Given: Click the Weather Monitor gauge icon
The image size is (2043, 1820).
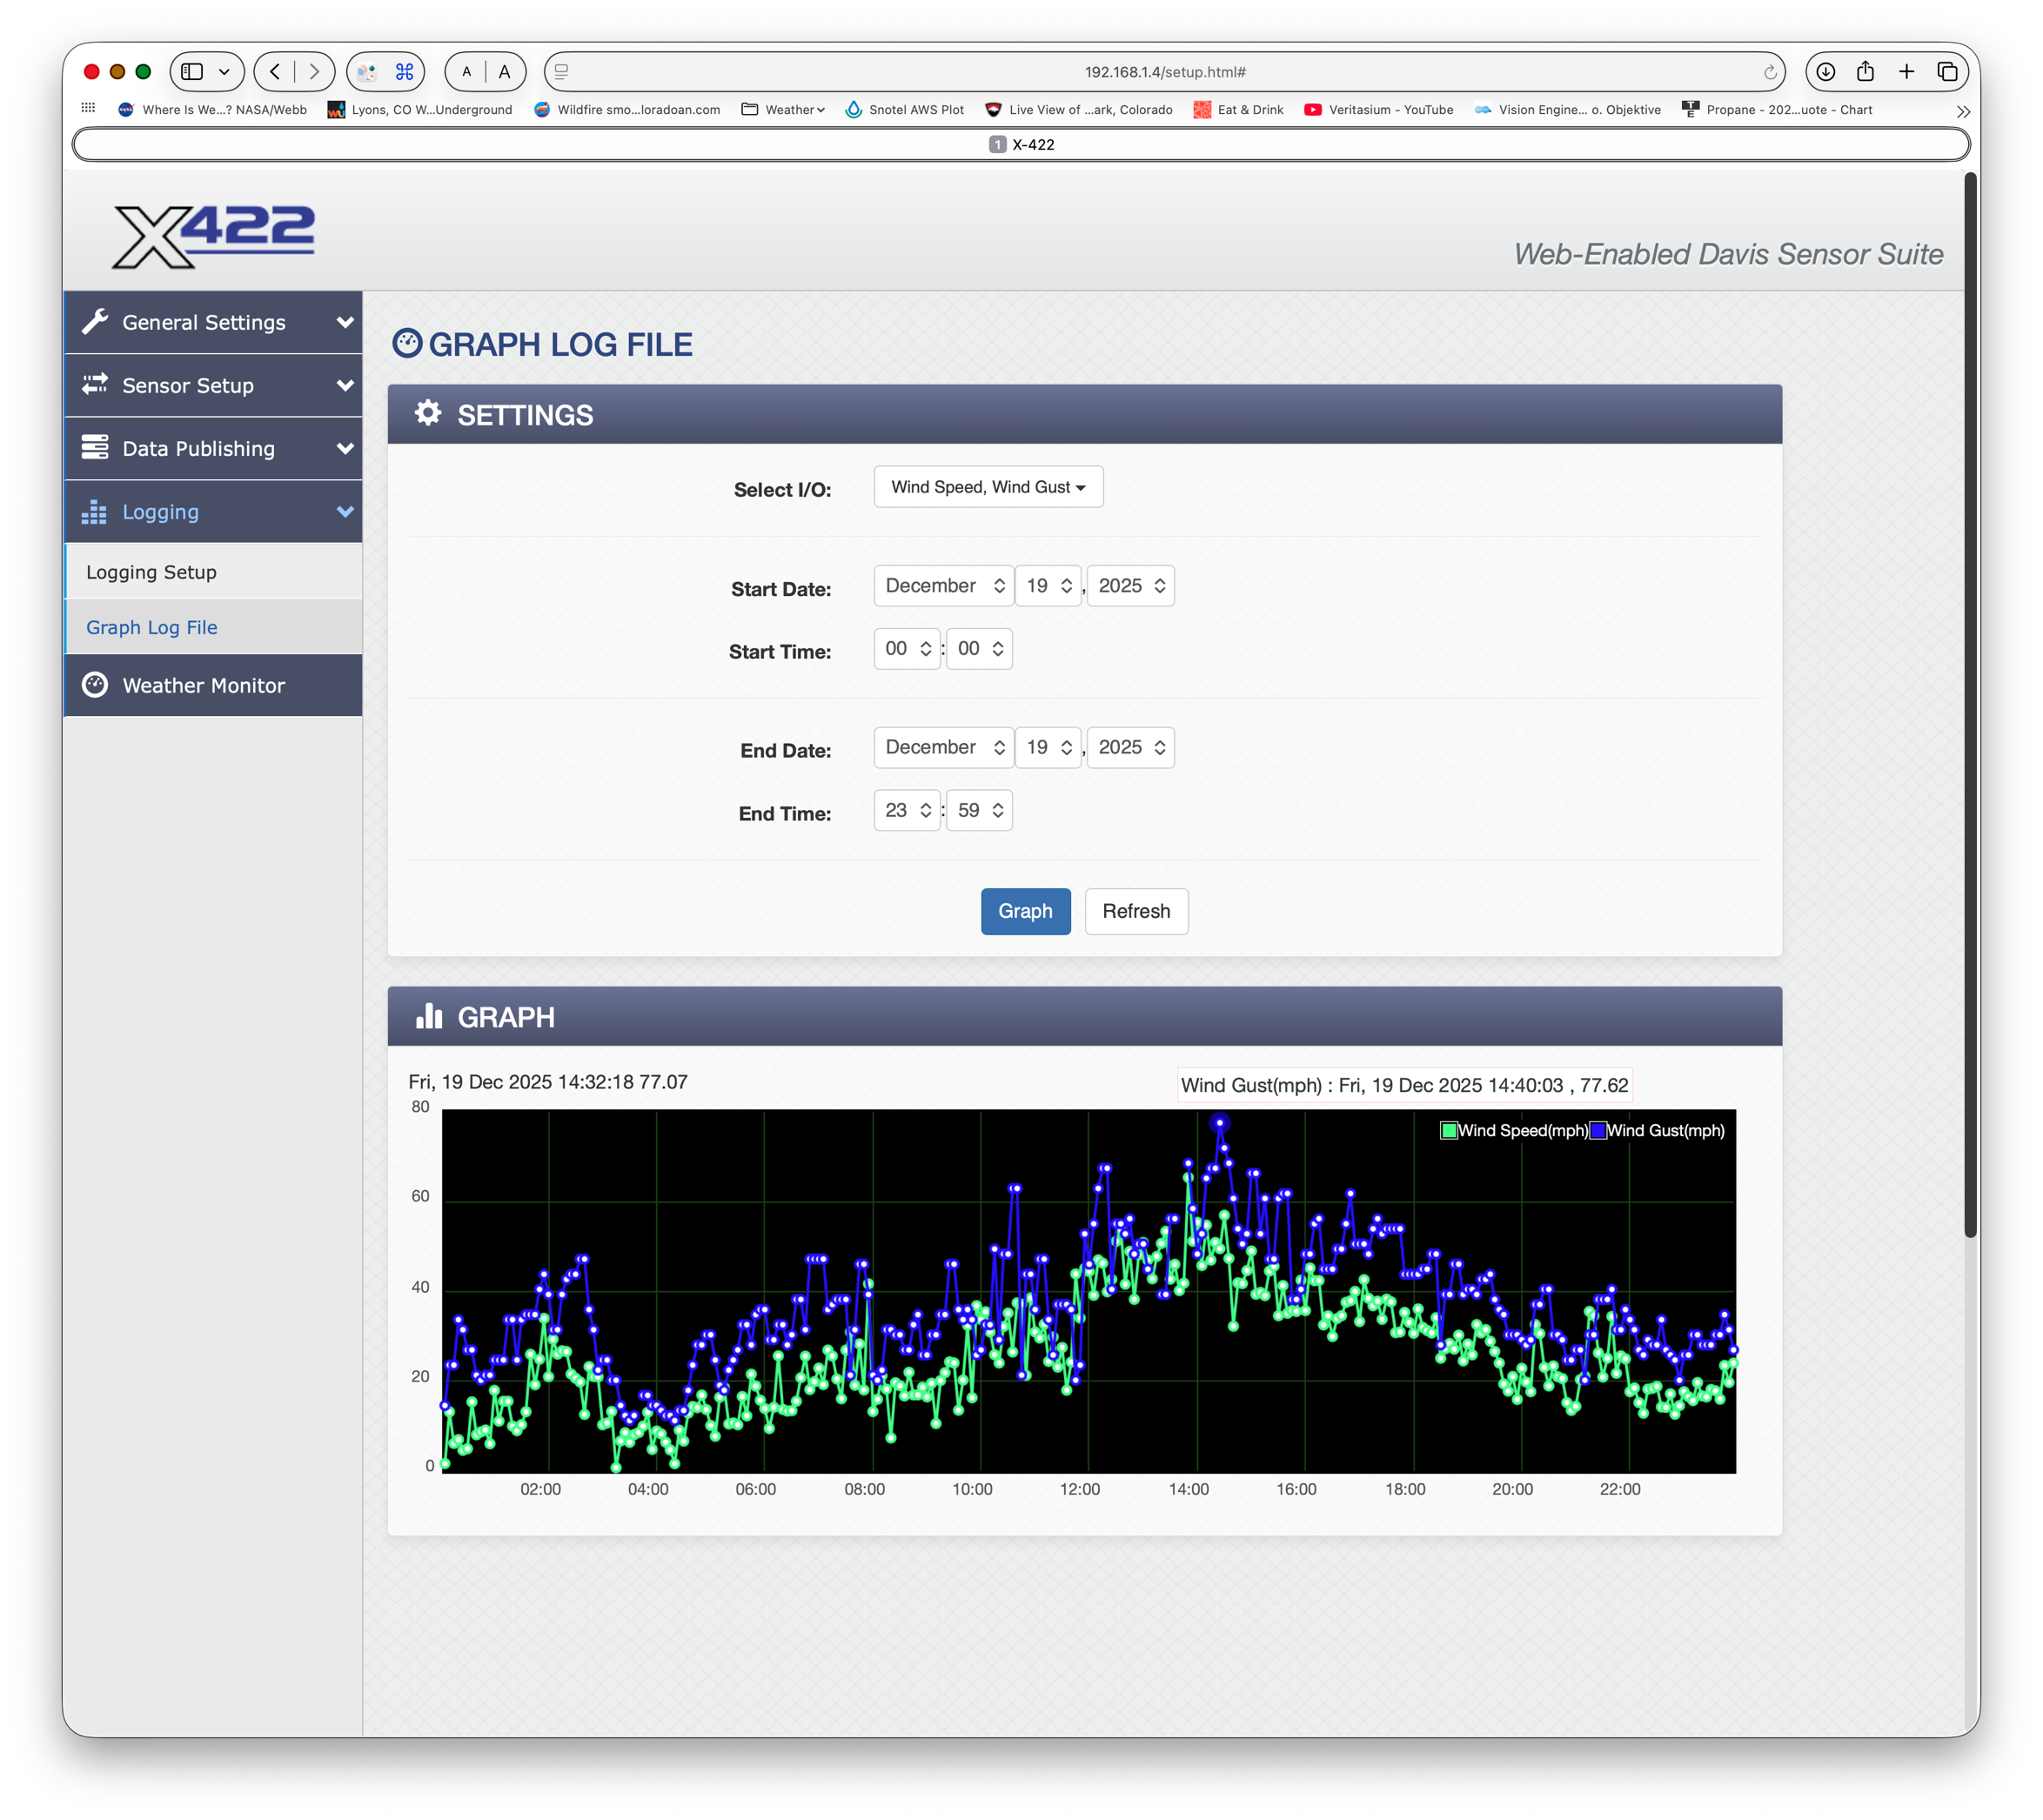Looking at the screenshot, I should coord(95,685).
